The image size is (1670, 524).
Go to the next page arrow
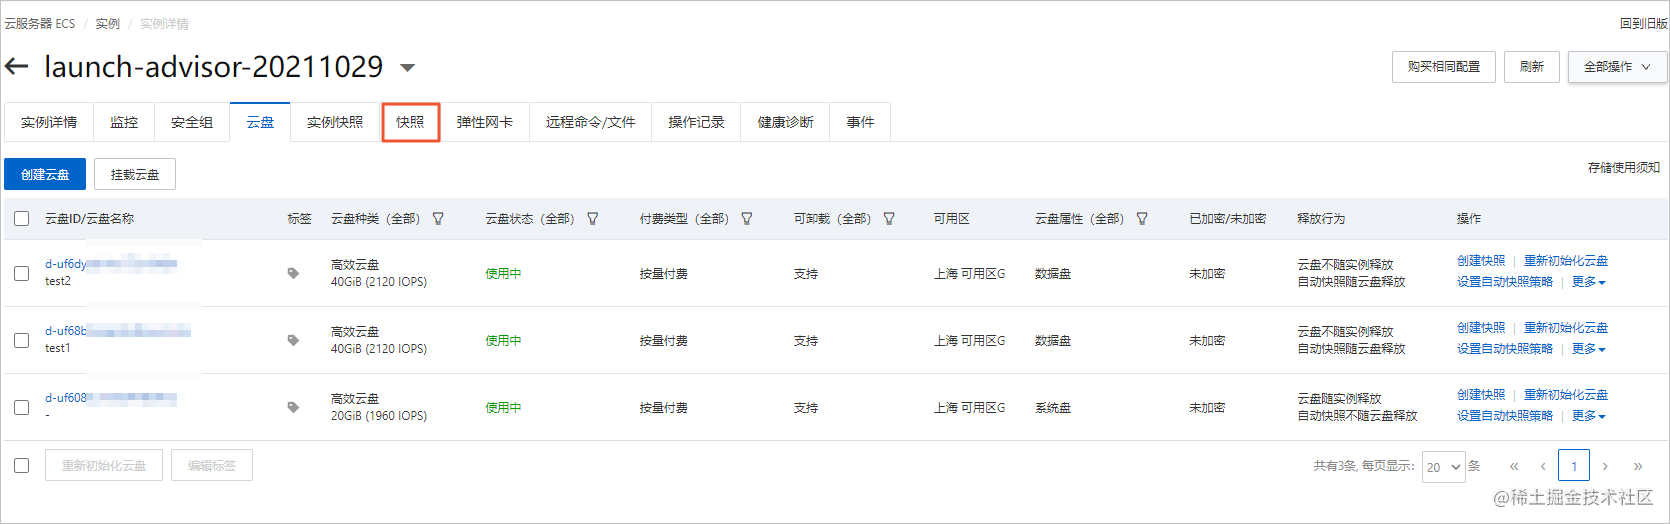1605,466
